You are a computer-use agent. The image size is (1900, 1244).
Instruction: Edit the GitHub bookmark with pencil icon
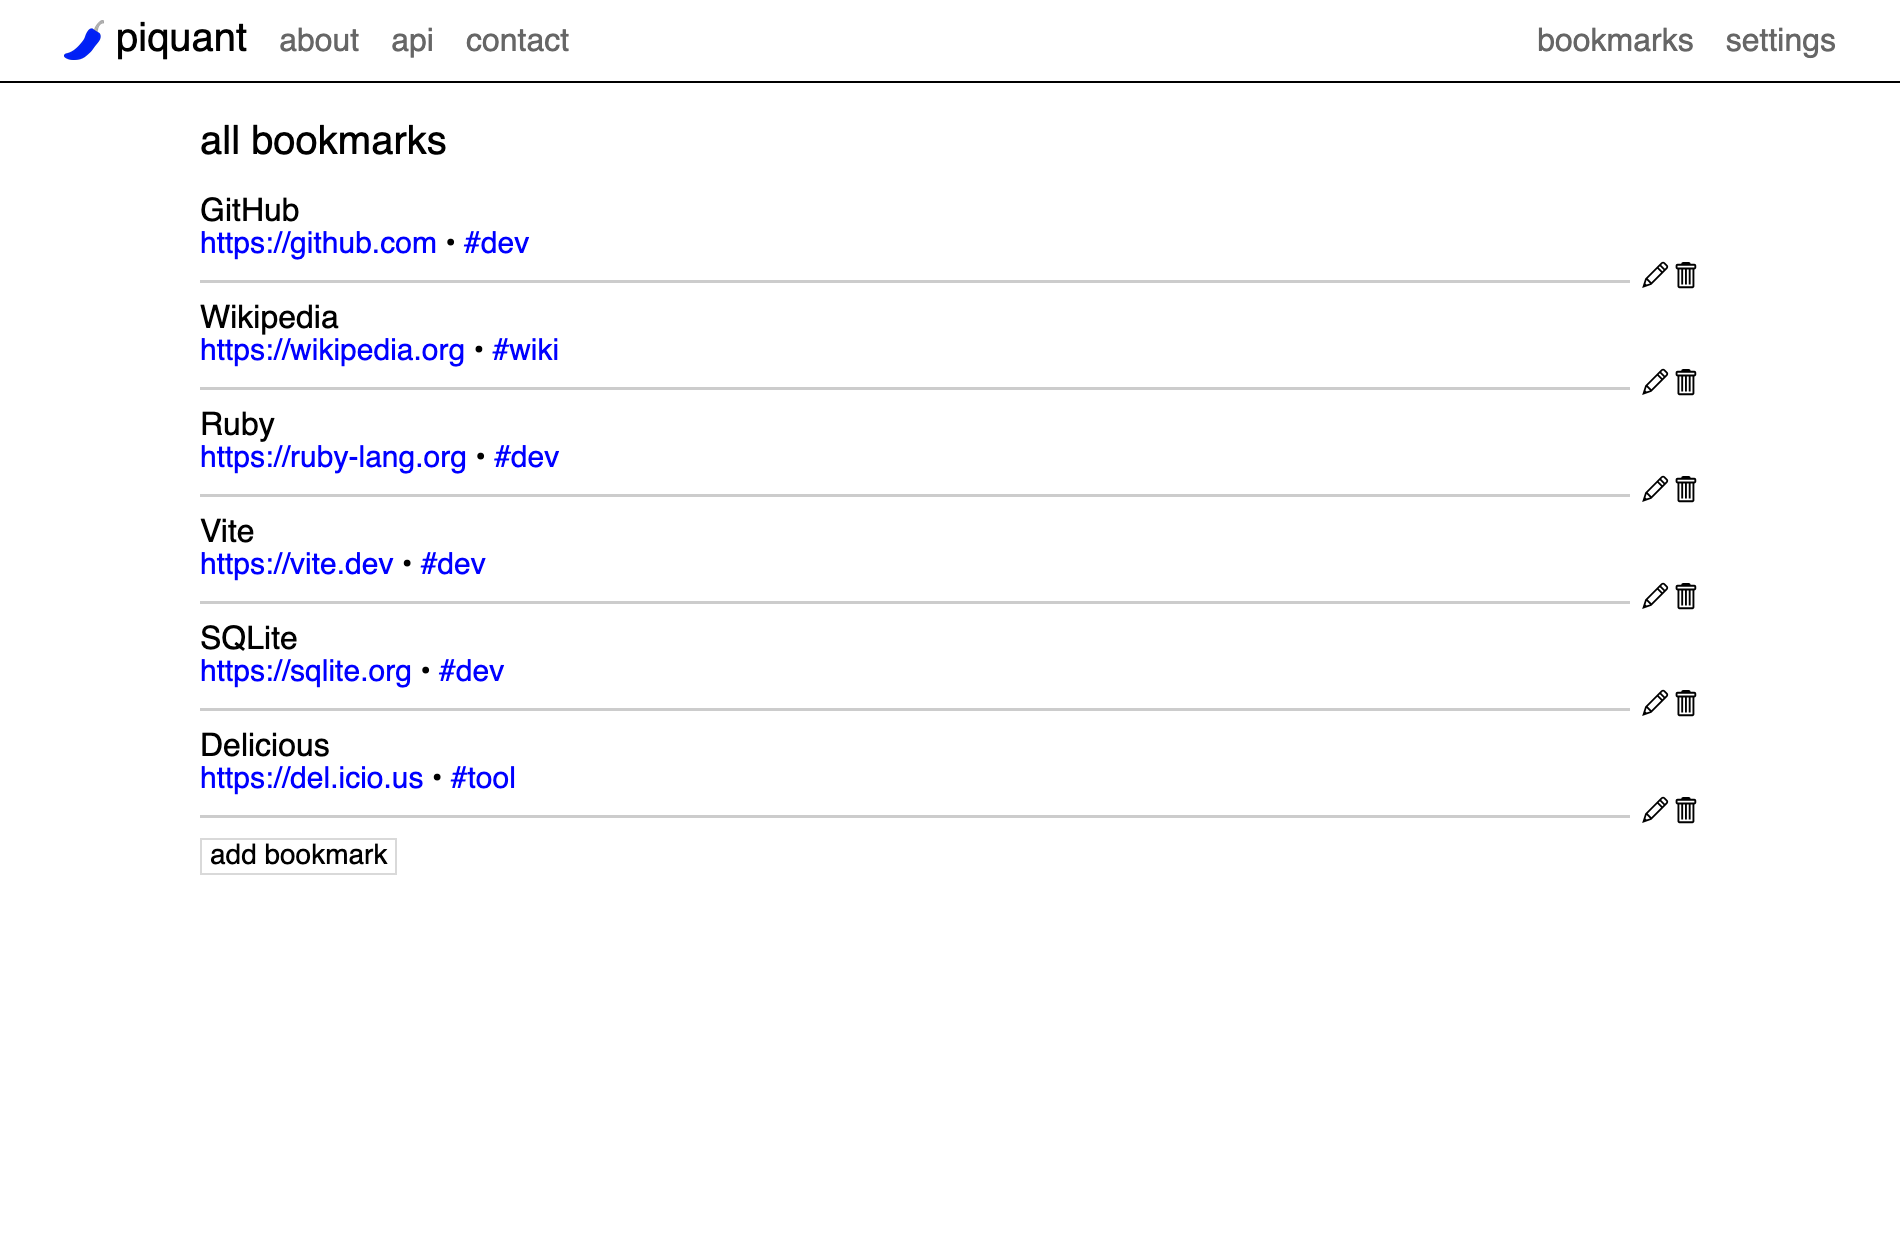(x=1655, y=275)
